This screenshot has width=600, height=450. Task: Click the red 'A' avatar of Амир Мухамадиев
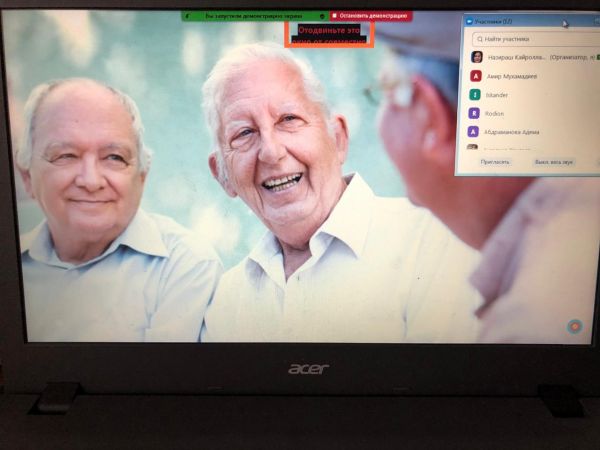tap(476, 76)
